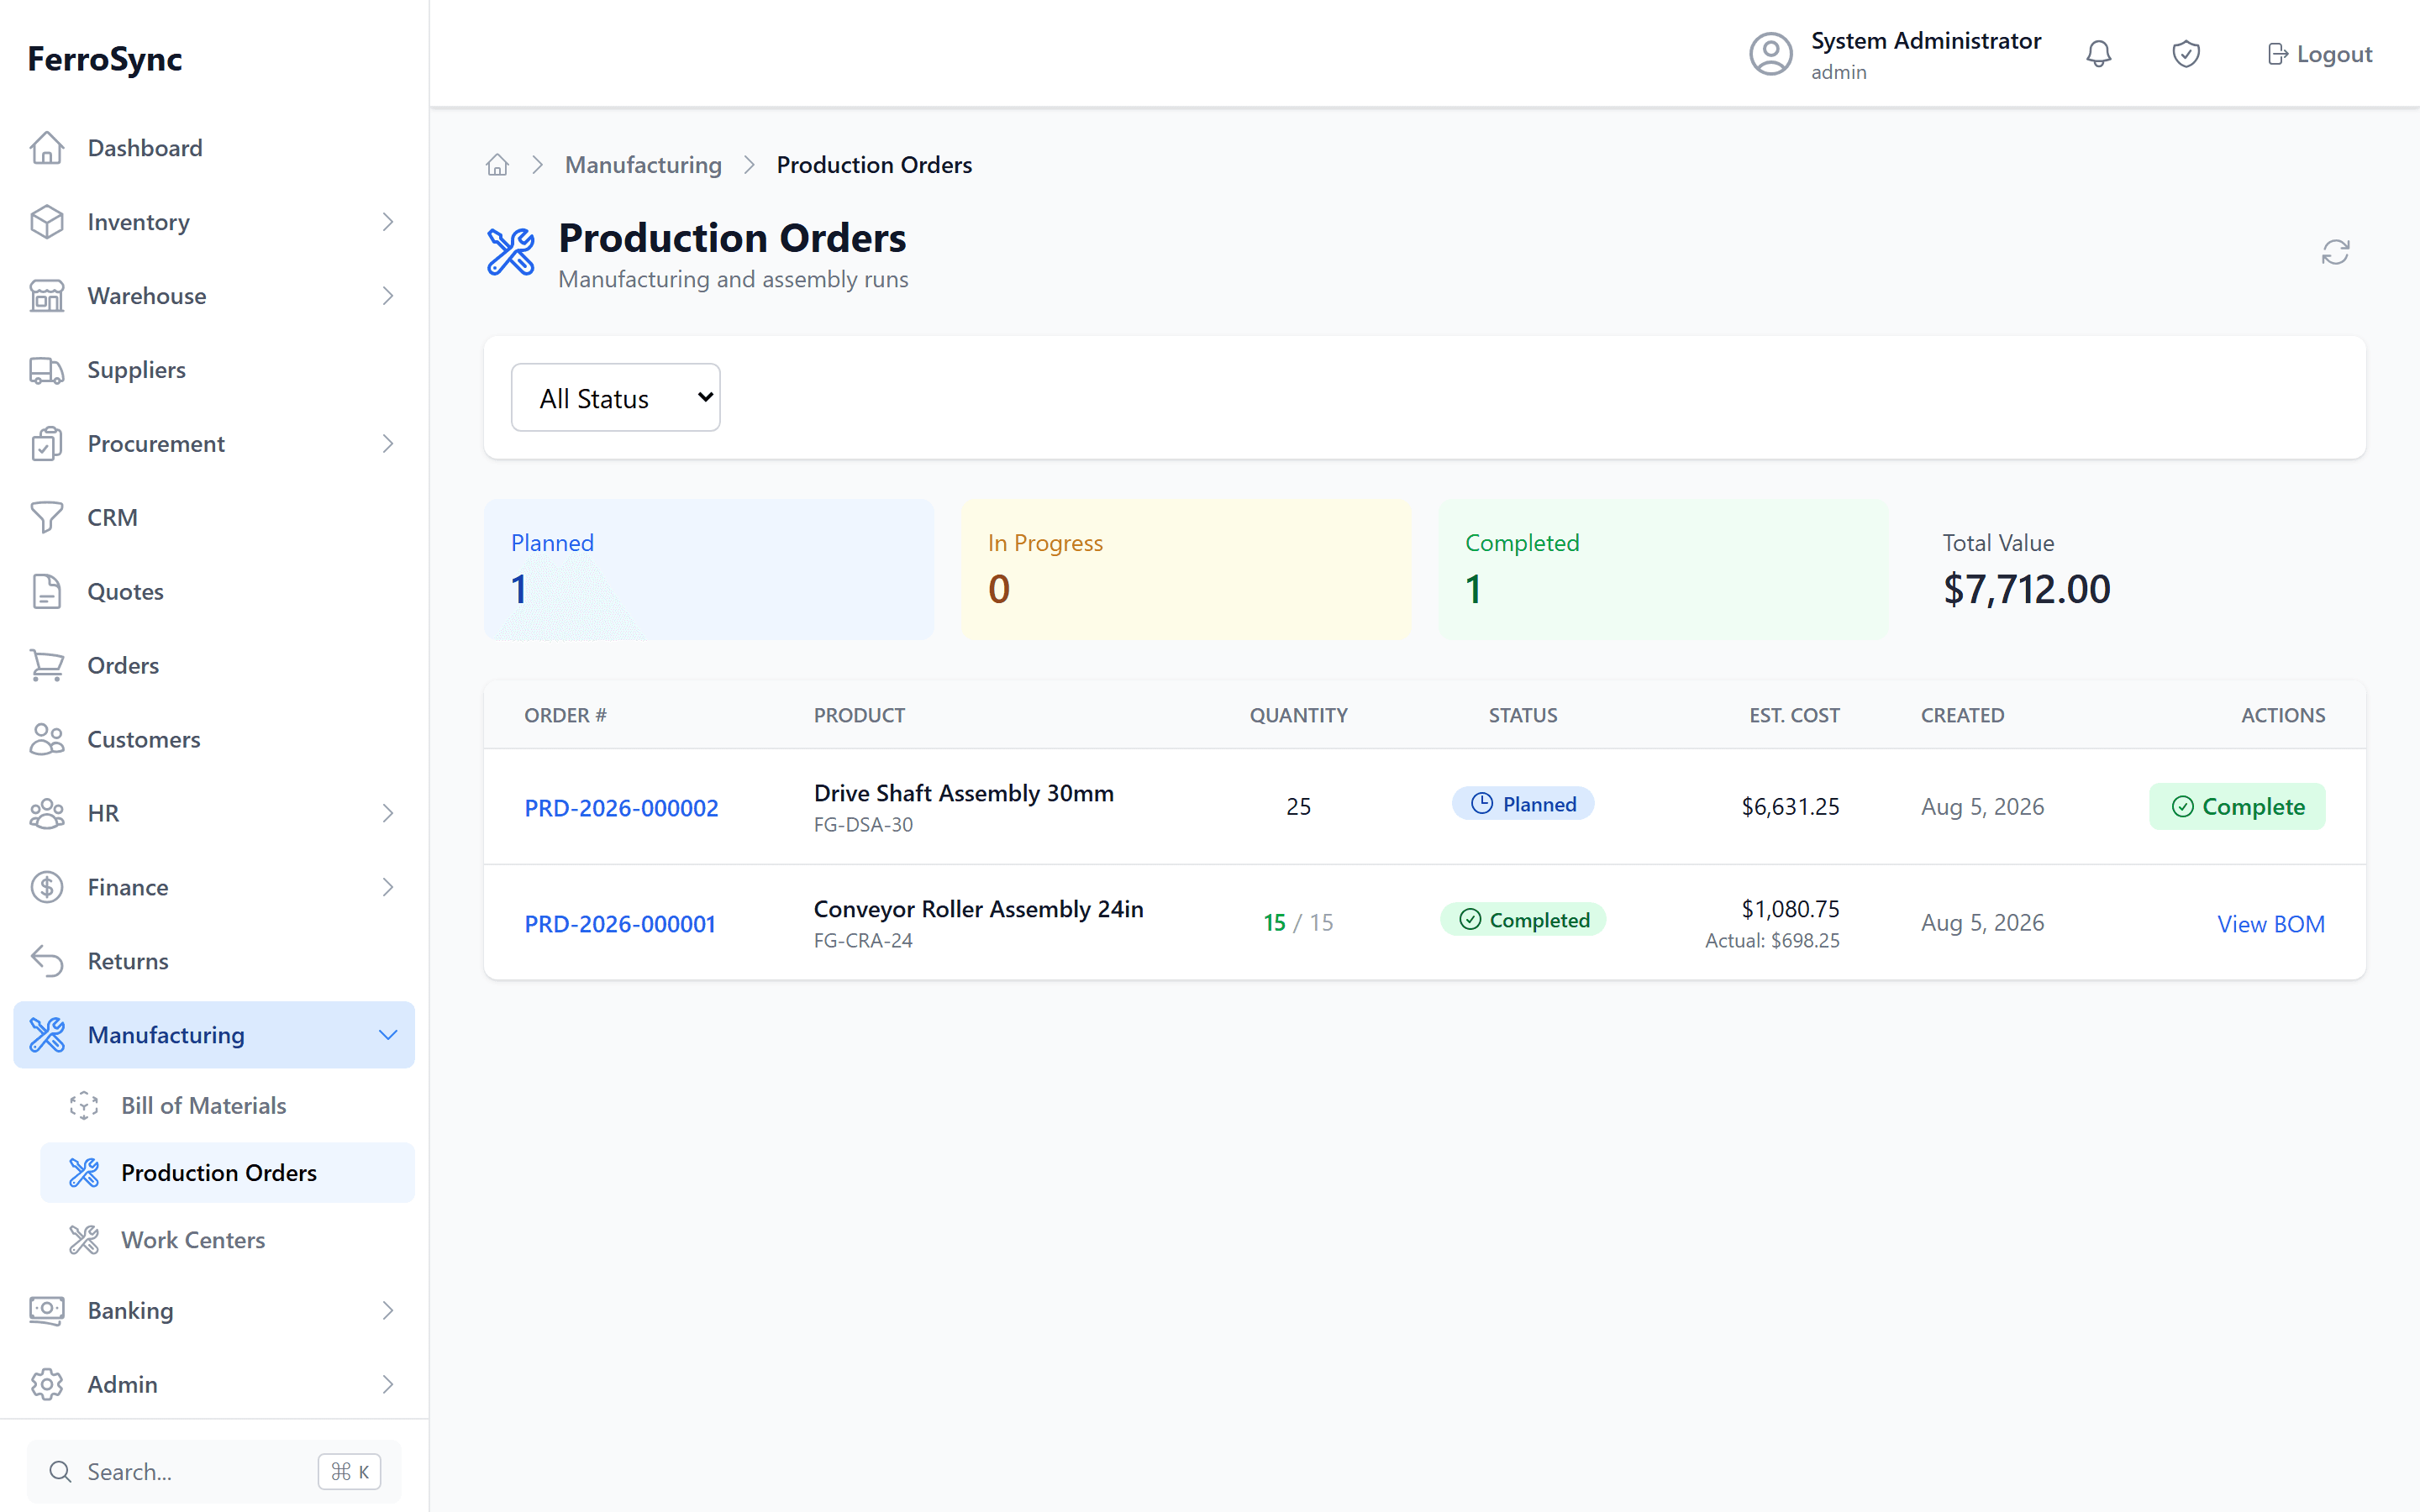2420x1512 pixels.
Task: Click the Actual: $698.25 cost text
Action: pyautogui.click(x=1772, y=940)
